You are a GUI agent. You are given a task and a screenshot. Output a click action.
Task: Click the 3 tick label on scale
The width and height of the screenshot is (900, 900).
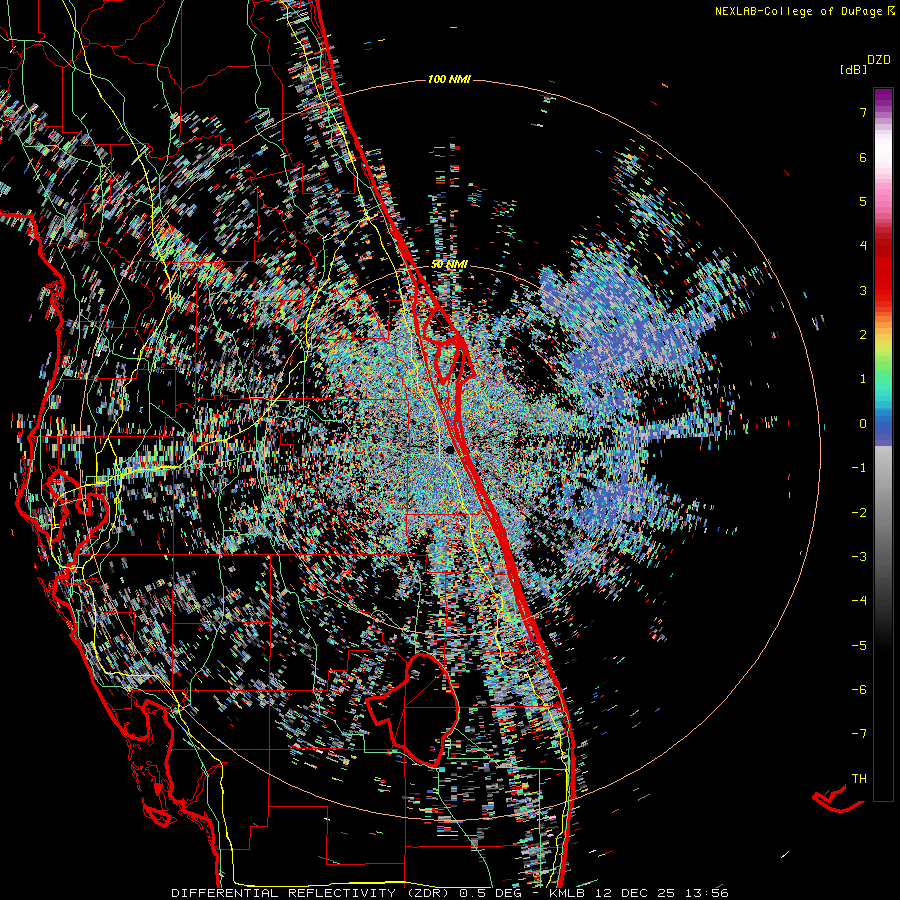pos(863,290)
